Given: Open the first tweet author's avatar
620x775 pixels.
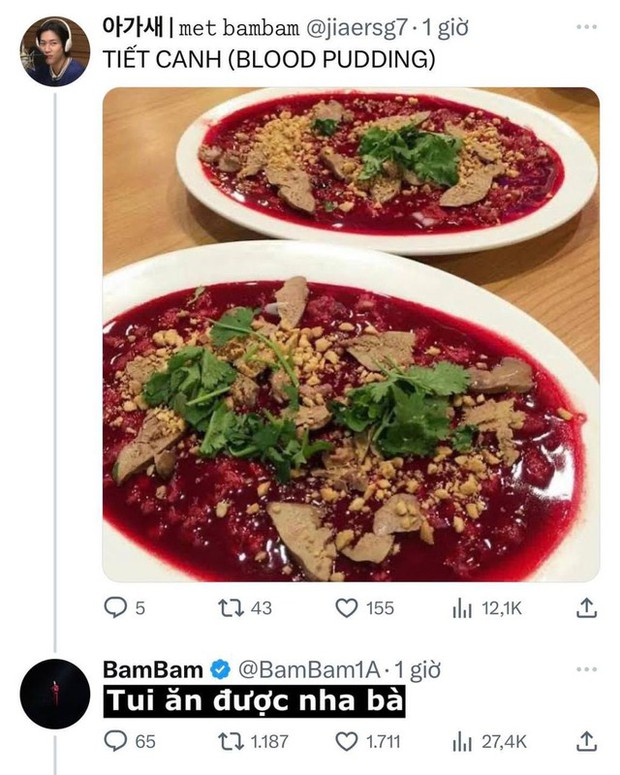Looking at the screenshot, I should click(55, 51).
